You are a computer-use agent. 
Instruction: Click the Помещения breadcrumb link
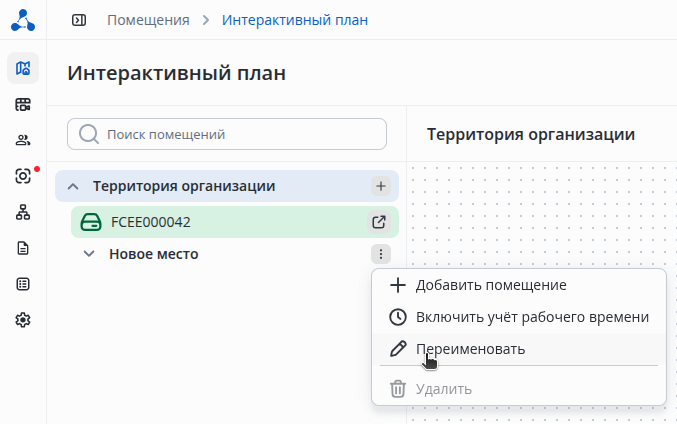pyautogui.click(x=148, y=20)
